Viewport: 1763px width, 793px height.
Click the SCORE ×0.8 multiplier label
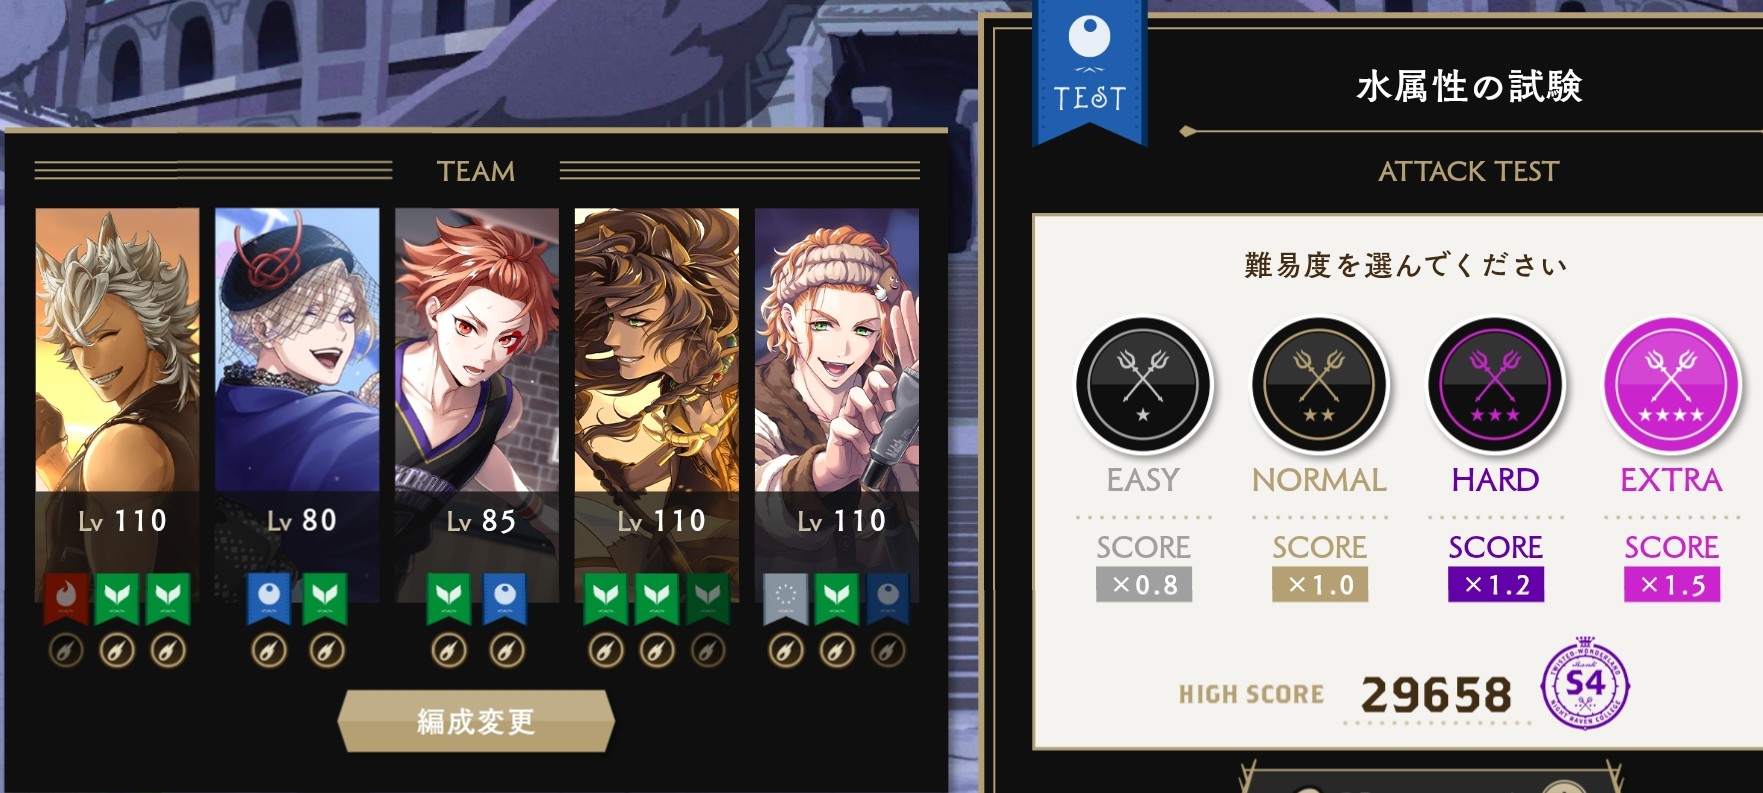pyautogui.click(x=1143, y=567)
